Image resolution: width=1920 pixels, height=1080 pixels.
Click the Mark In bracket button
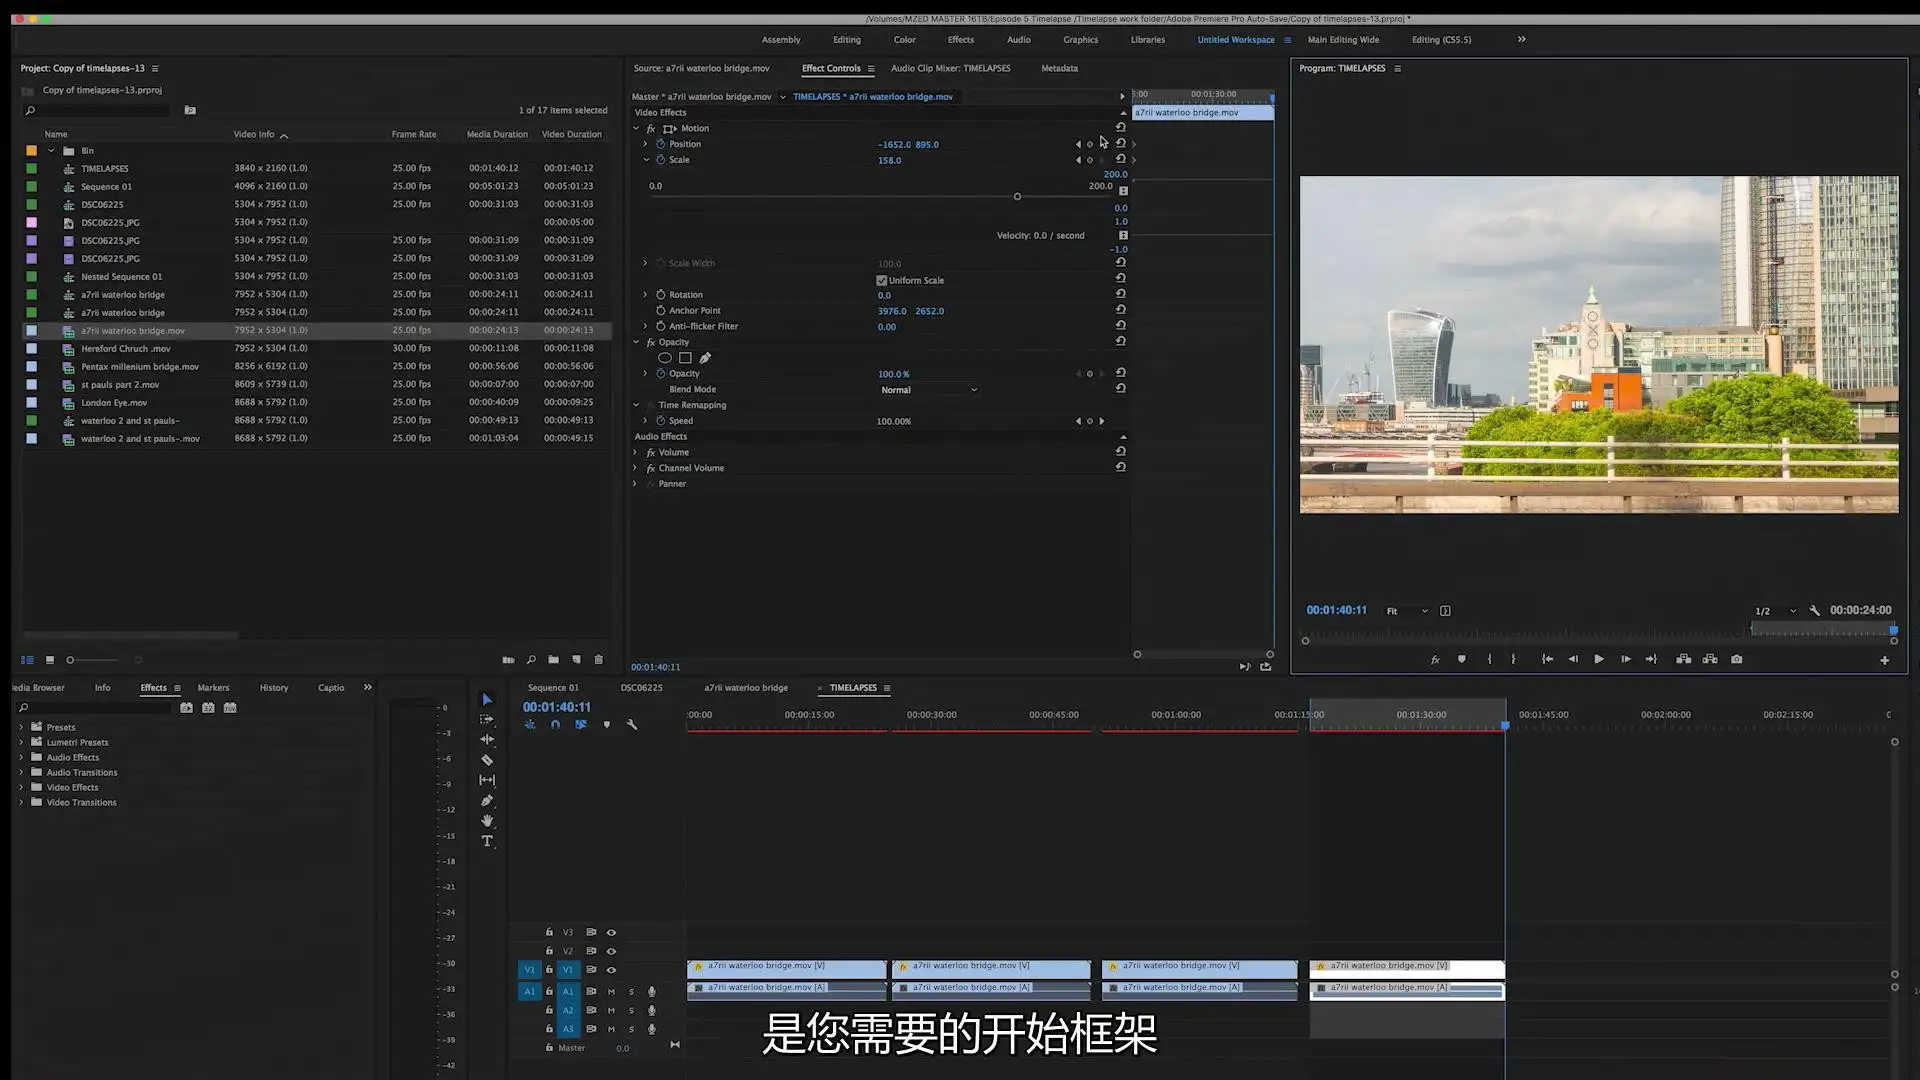pos(1489,659)
